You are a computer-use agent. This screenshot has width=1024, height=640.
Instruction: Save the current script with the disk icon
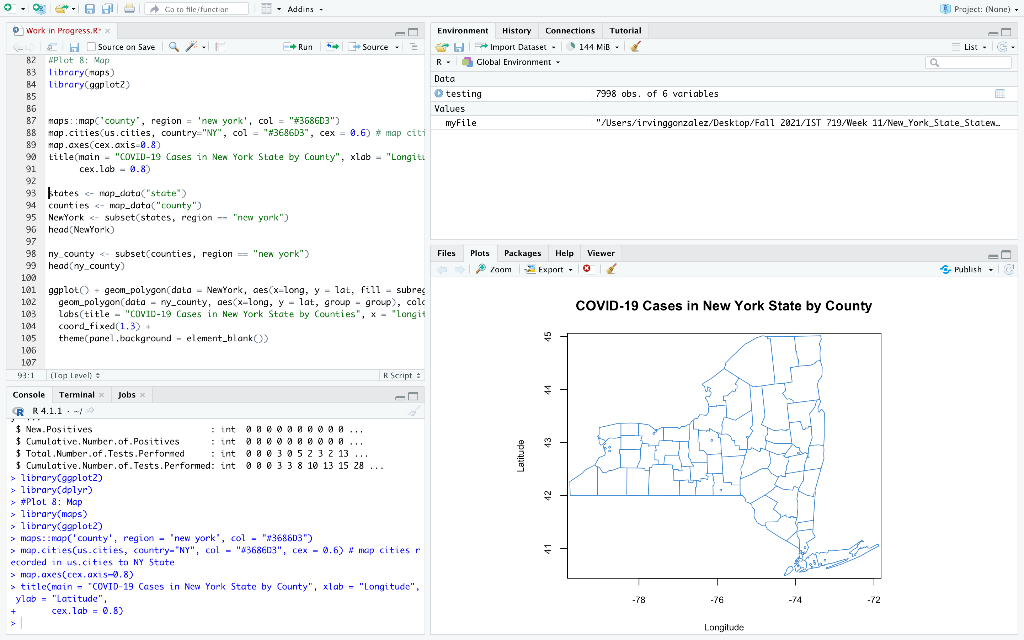pyautogui.click(x=75, y=47)
